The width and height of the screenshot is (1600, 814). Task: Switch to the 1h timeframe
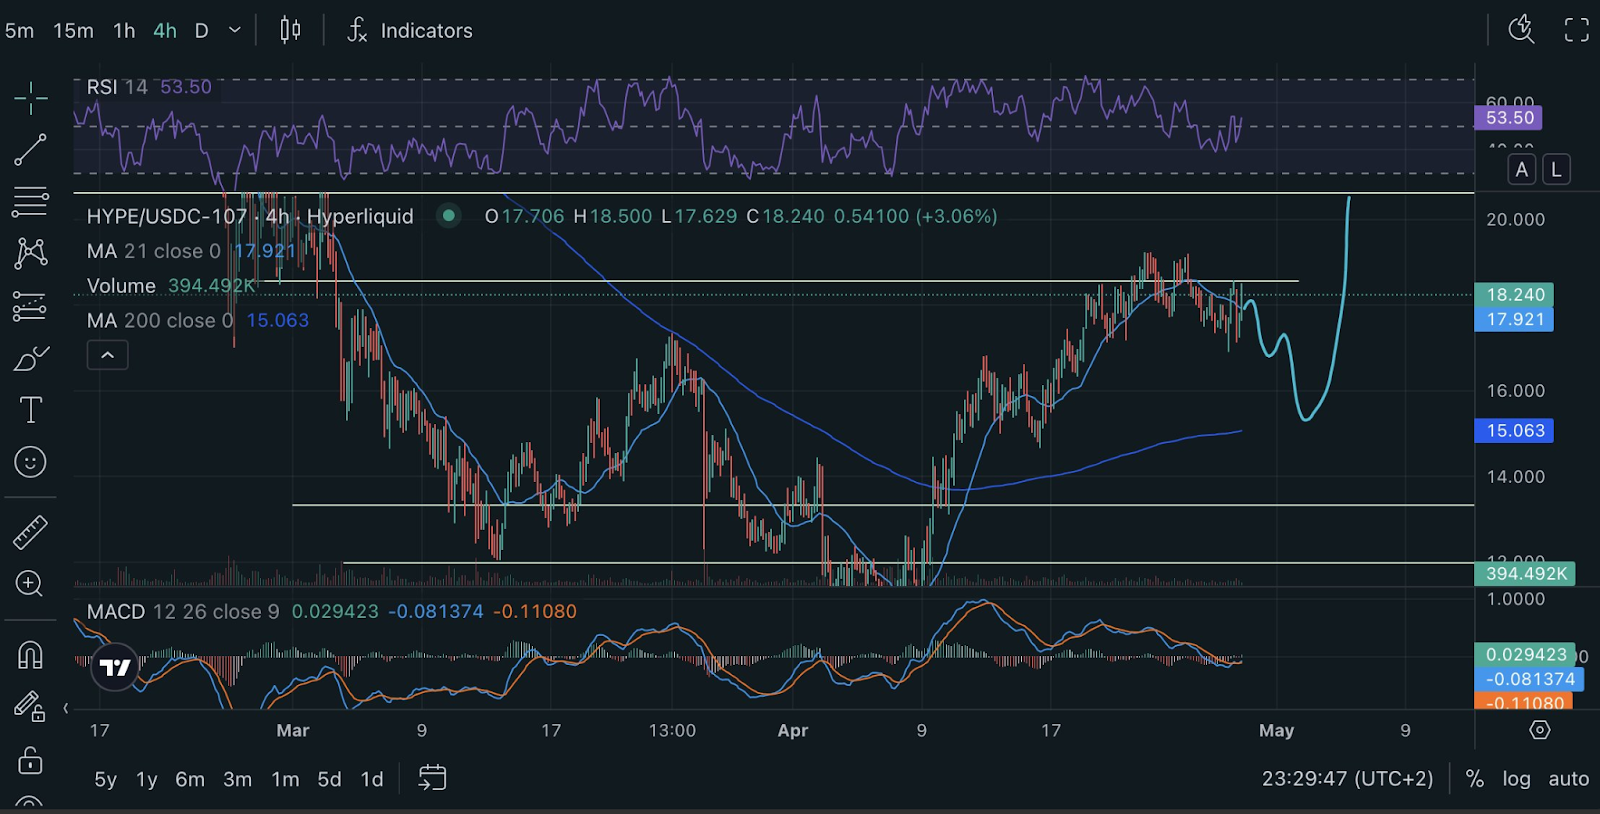point(124,31)
